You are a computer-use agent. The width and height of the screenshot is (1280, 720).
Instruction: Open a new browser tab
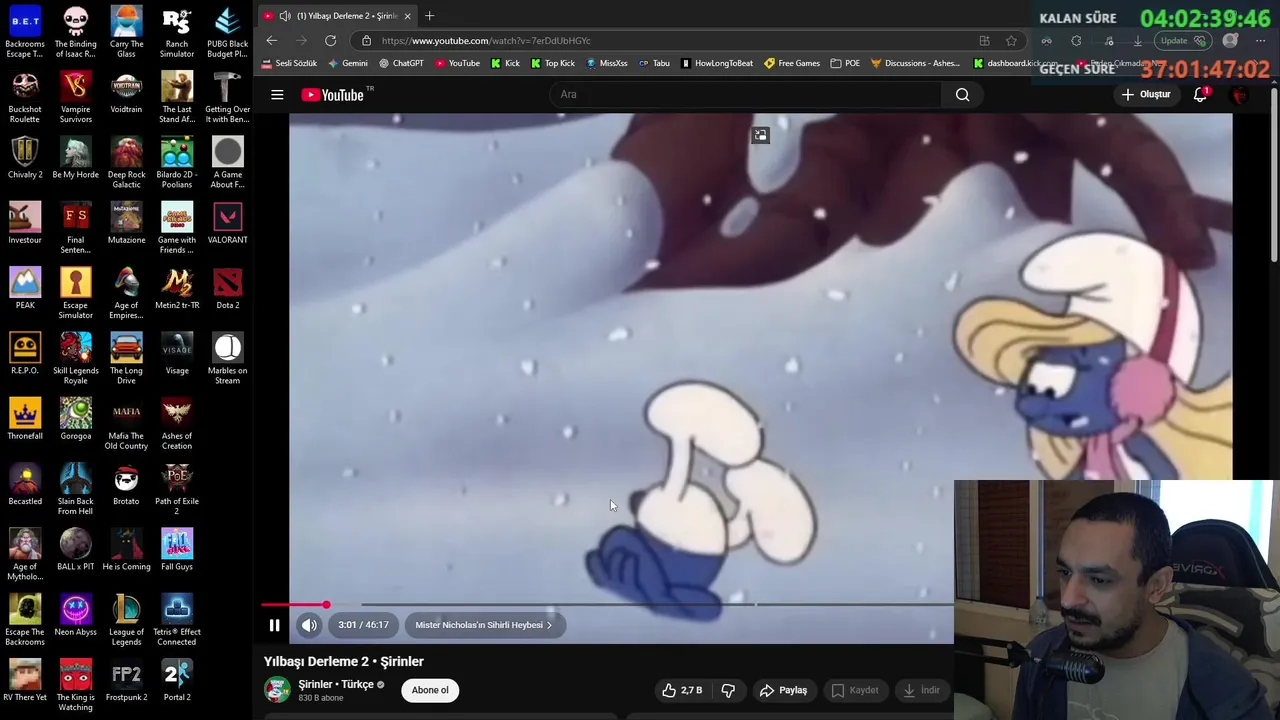(x=429, y=15)
